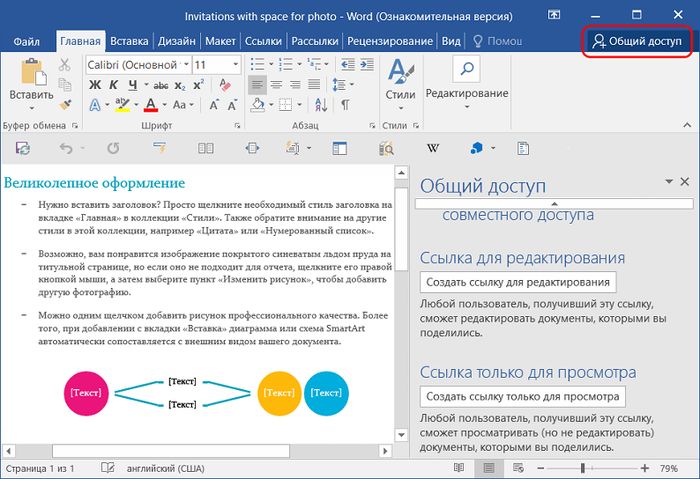Click the Cut scissors icon
This screenshot has width=700, height=479.
(65, 64)
